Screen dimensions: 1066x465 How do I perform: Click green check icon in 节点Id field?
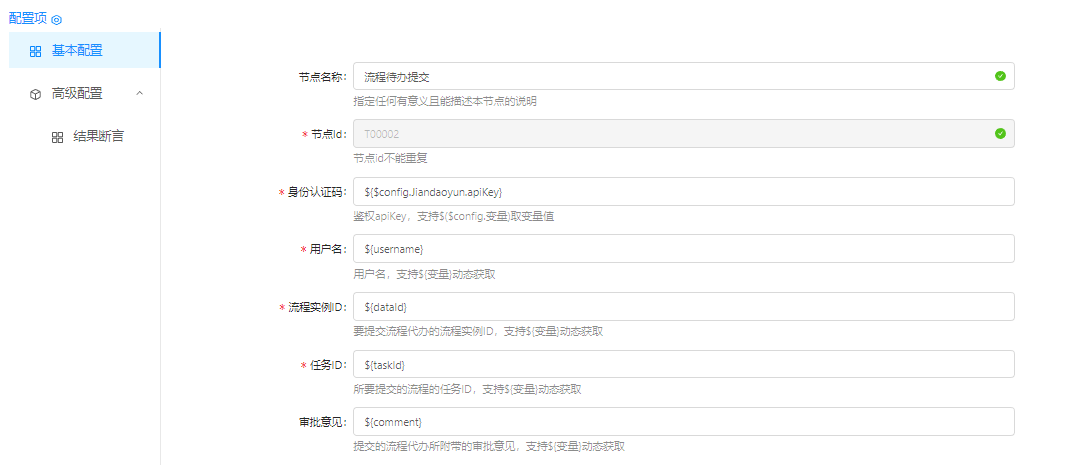click(x=1000, y=134)
